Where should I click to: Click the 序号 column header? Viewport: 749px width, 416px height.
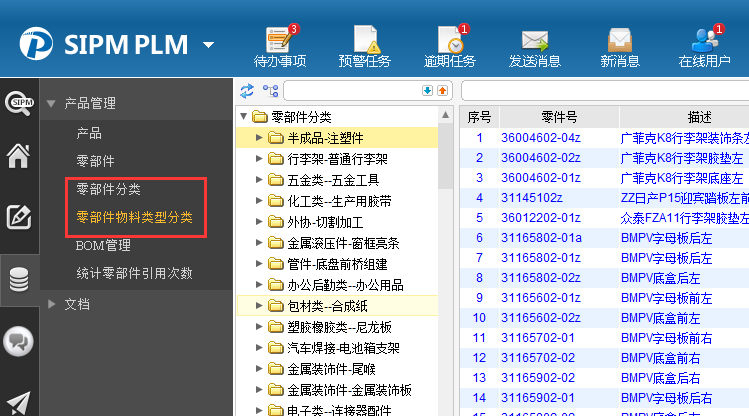pos(479,117)
